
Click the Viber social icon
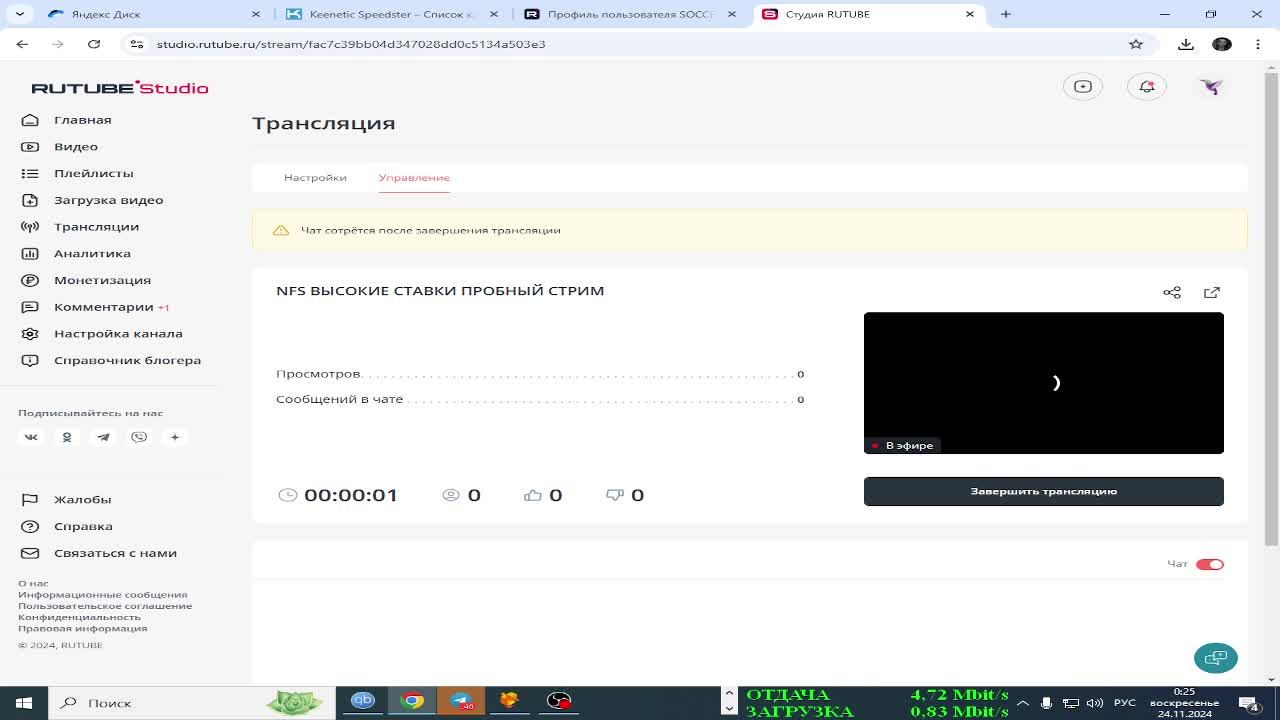pos(139,437)
